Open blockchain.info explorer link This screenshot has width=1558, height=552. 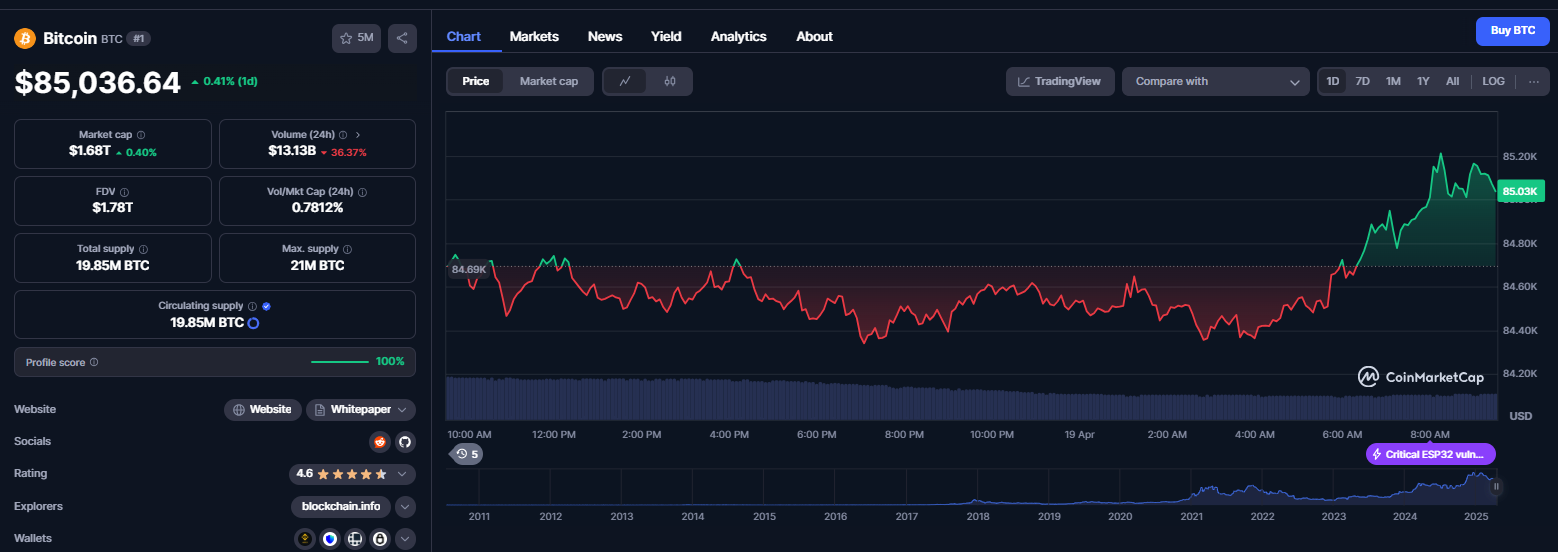(x=341, y=506)
